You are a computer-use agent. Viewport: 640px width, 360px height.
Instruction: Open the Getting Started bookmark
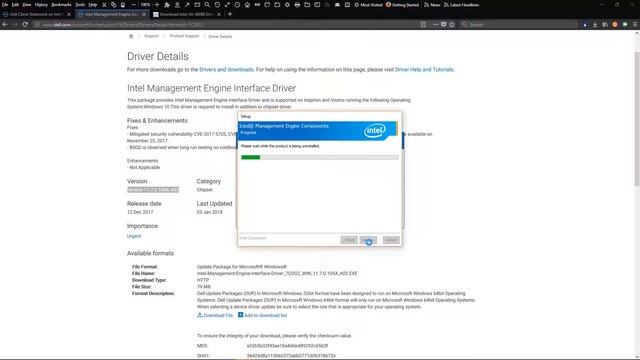pyautogui.click(x=402, y=5)
